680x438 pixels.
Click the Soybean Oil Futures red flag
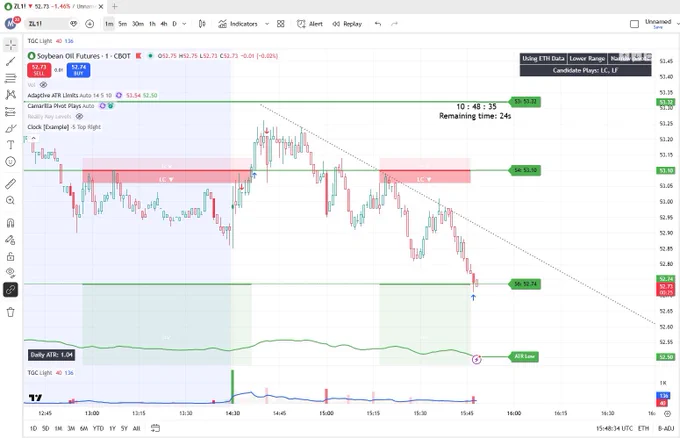tap(139, 56)
